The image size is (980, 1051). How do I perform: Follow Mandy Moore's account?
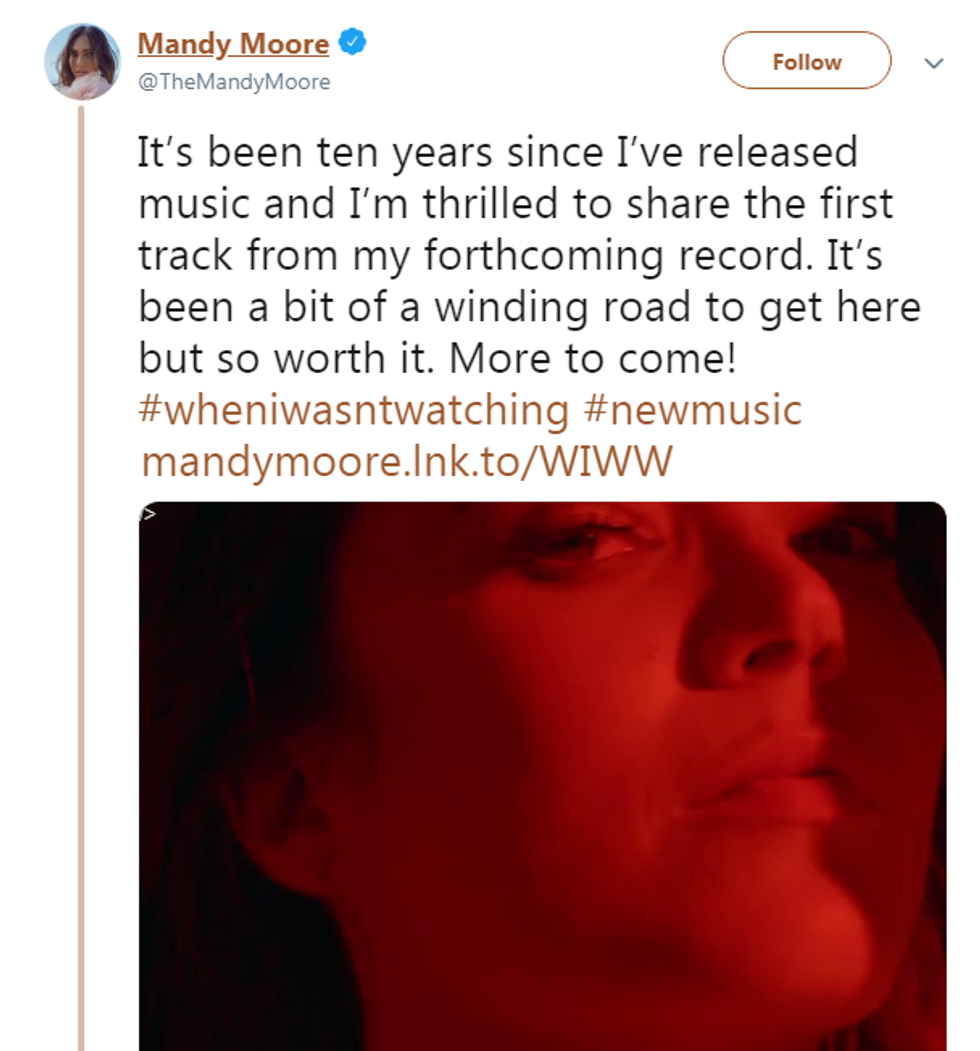[806, 61]
